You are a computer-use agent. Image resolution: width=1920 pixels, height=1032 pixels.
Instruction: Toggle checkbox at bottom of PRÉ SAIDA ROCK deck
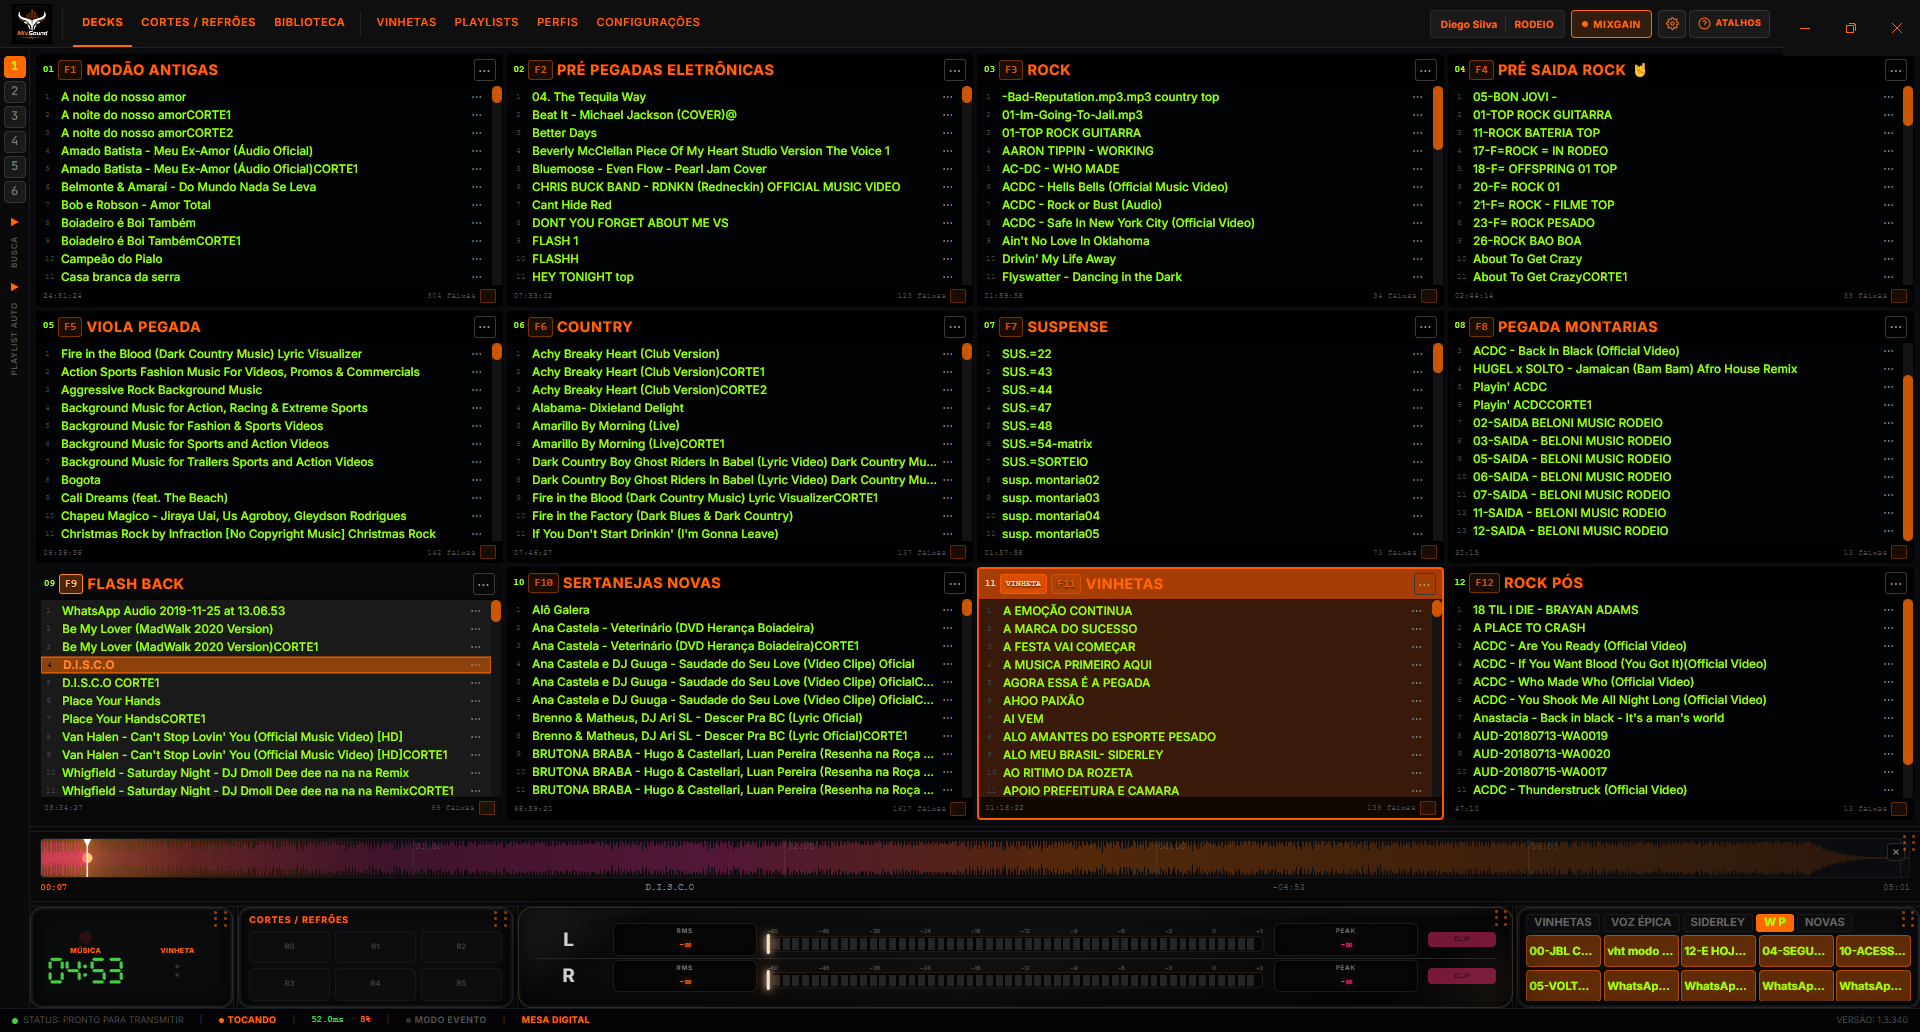pos(1899,296)
